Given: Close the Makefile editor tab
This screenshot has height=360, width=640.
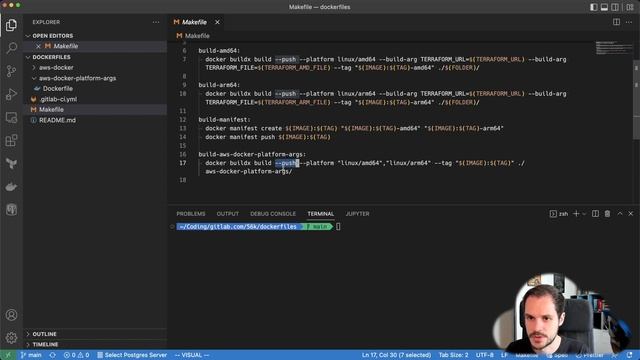Looking at the screenshot, I should coord(217,22).
